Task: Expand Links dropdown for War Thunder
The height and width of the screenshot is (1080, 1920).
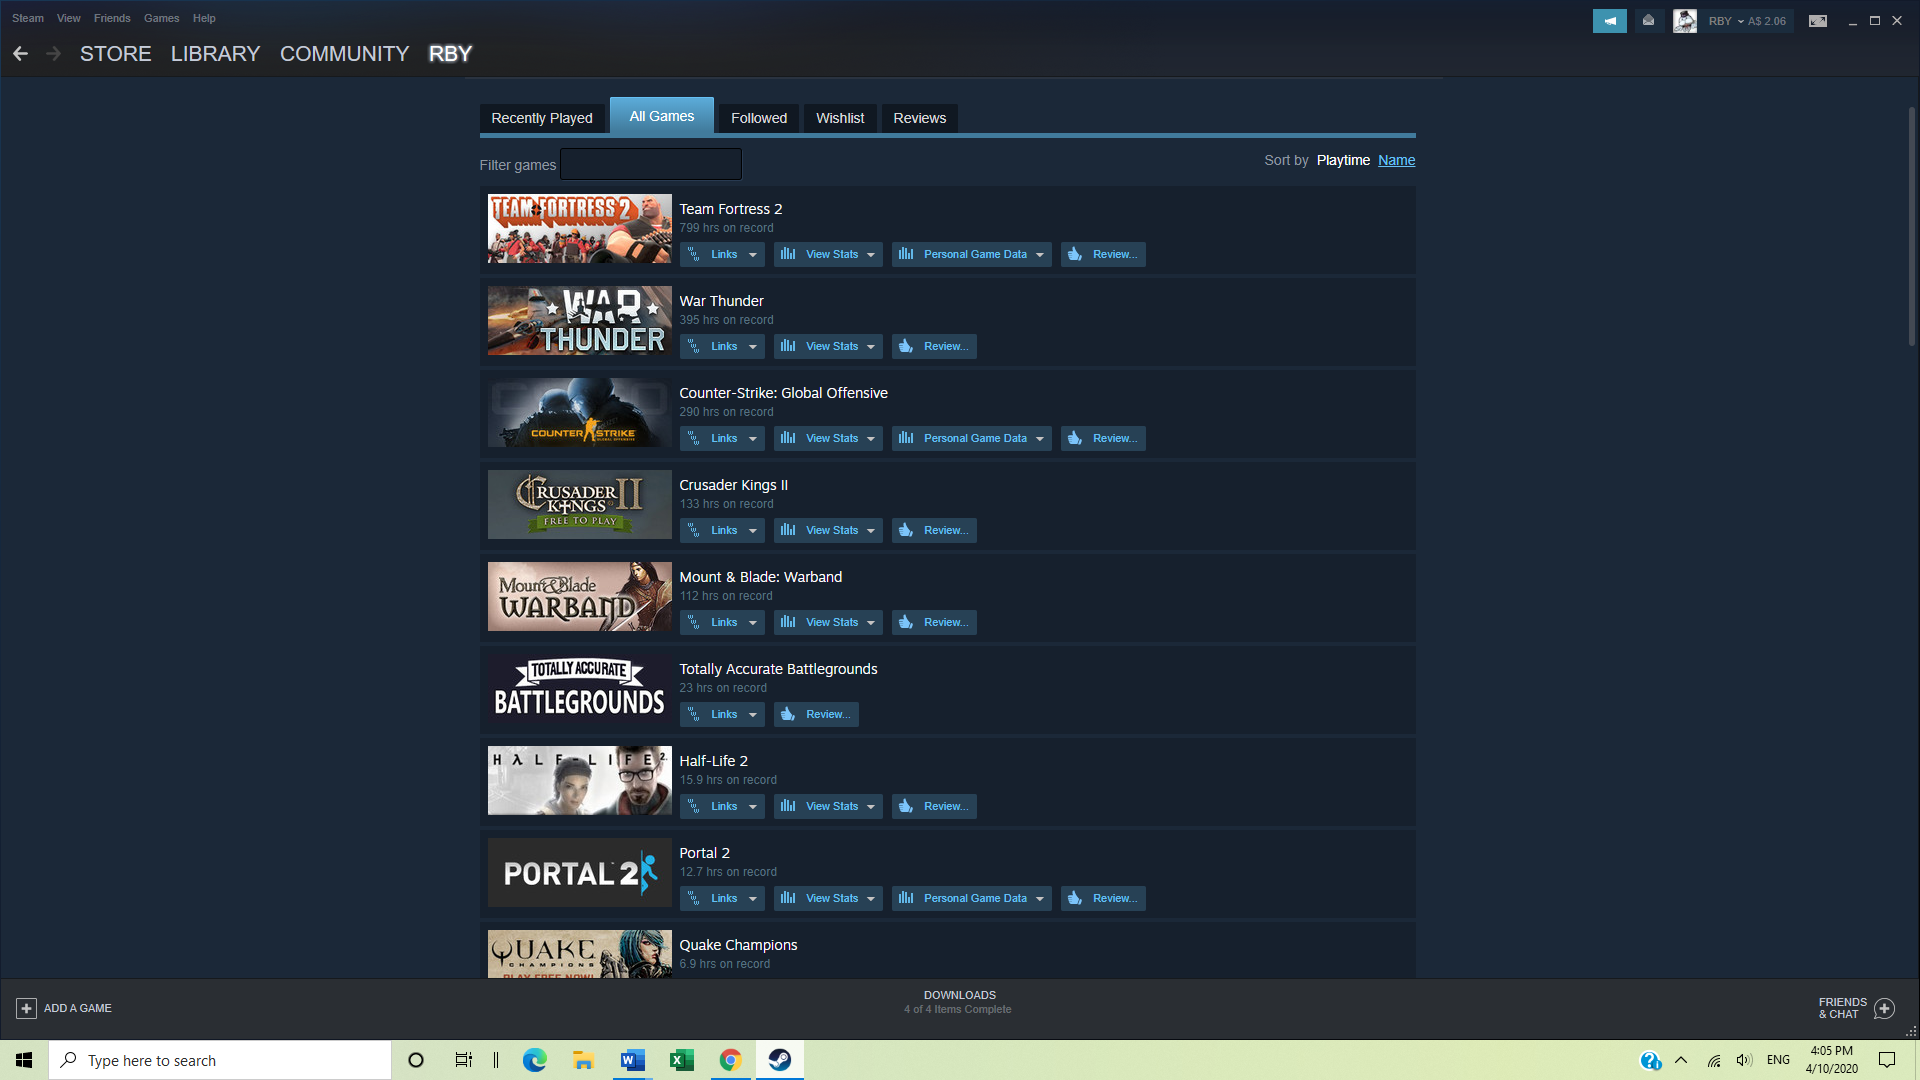Action: (722, 346)
